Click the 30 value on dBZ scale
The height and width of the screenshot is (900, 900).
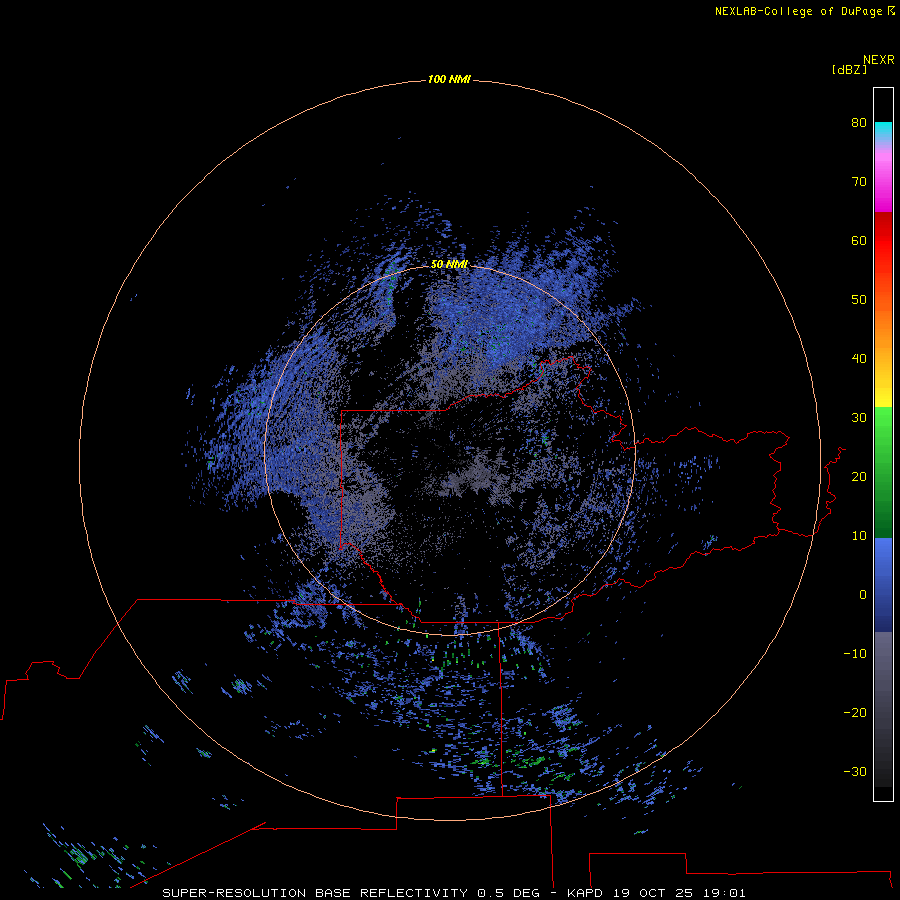coord(859,418)
